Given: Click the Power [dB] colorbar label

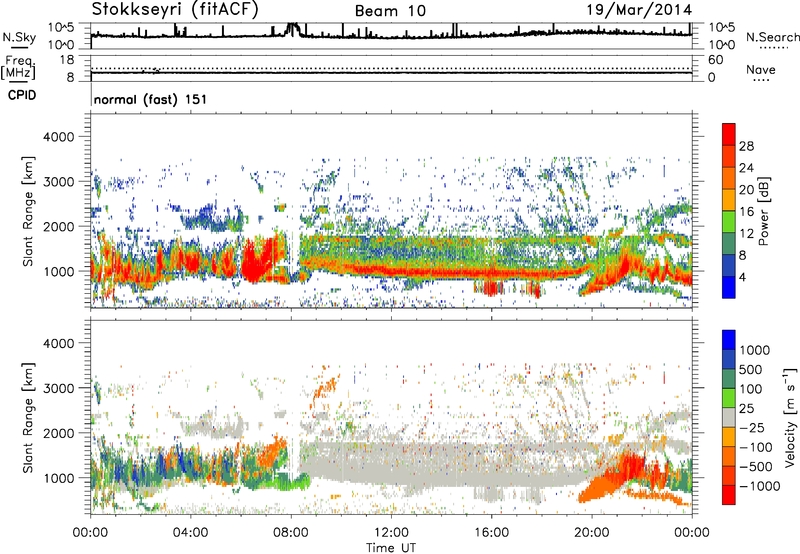Looking at the screenshot, I should pyautogui.click(x=764, y=211).
